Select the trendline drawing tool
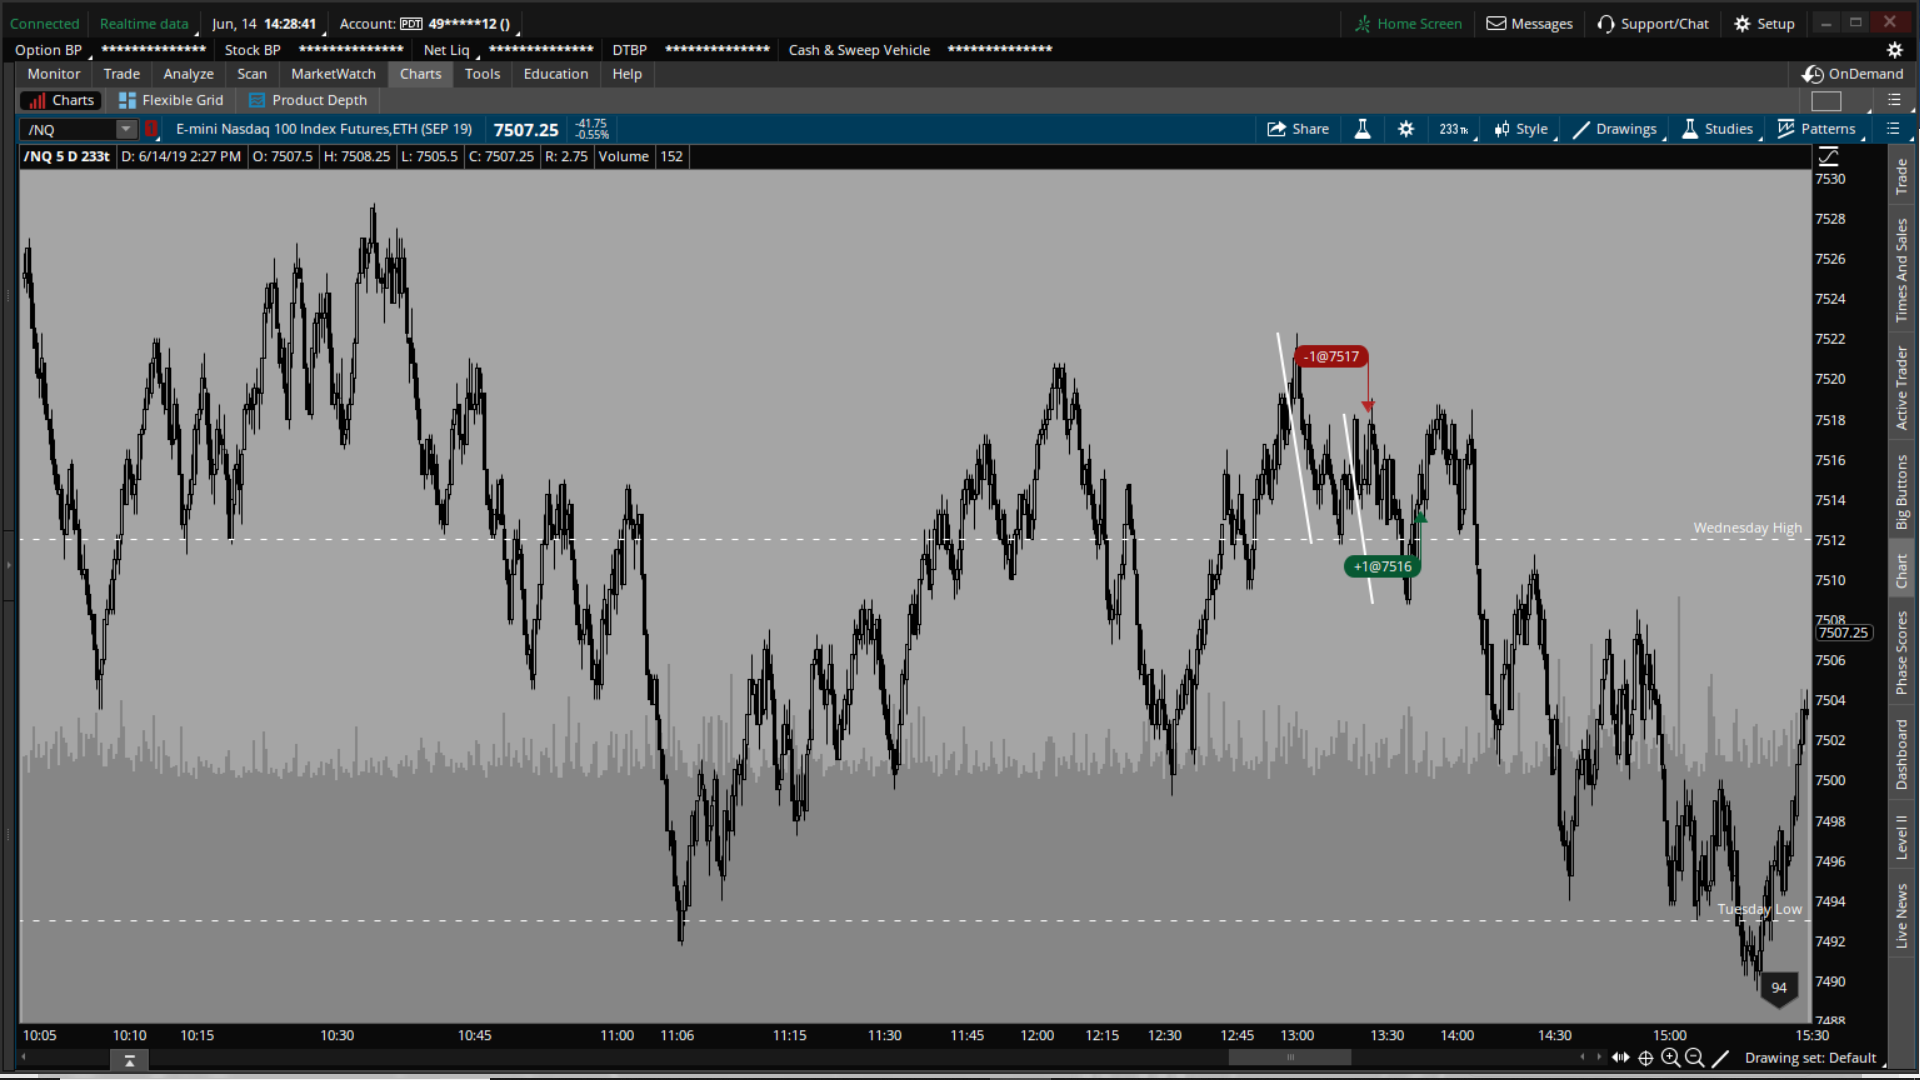 coord(1720,1058)
